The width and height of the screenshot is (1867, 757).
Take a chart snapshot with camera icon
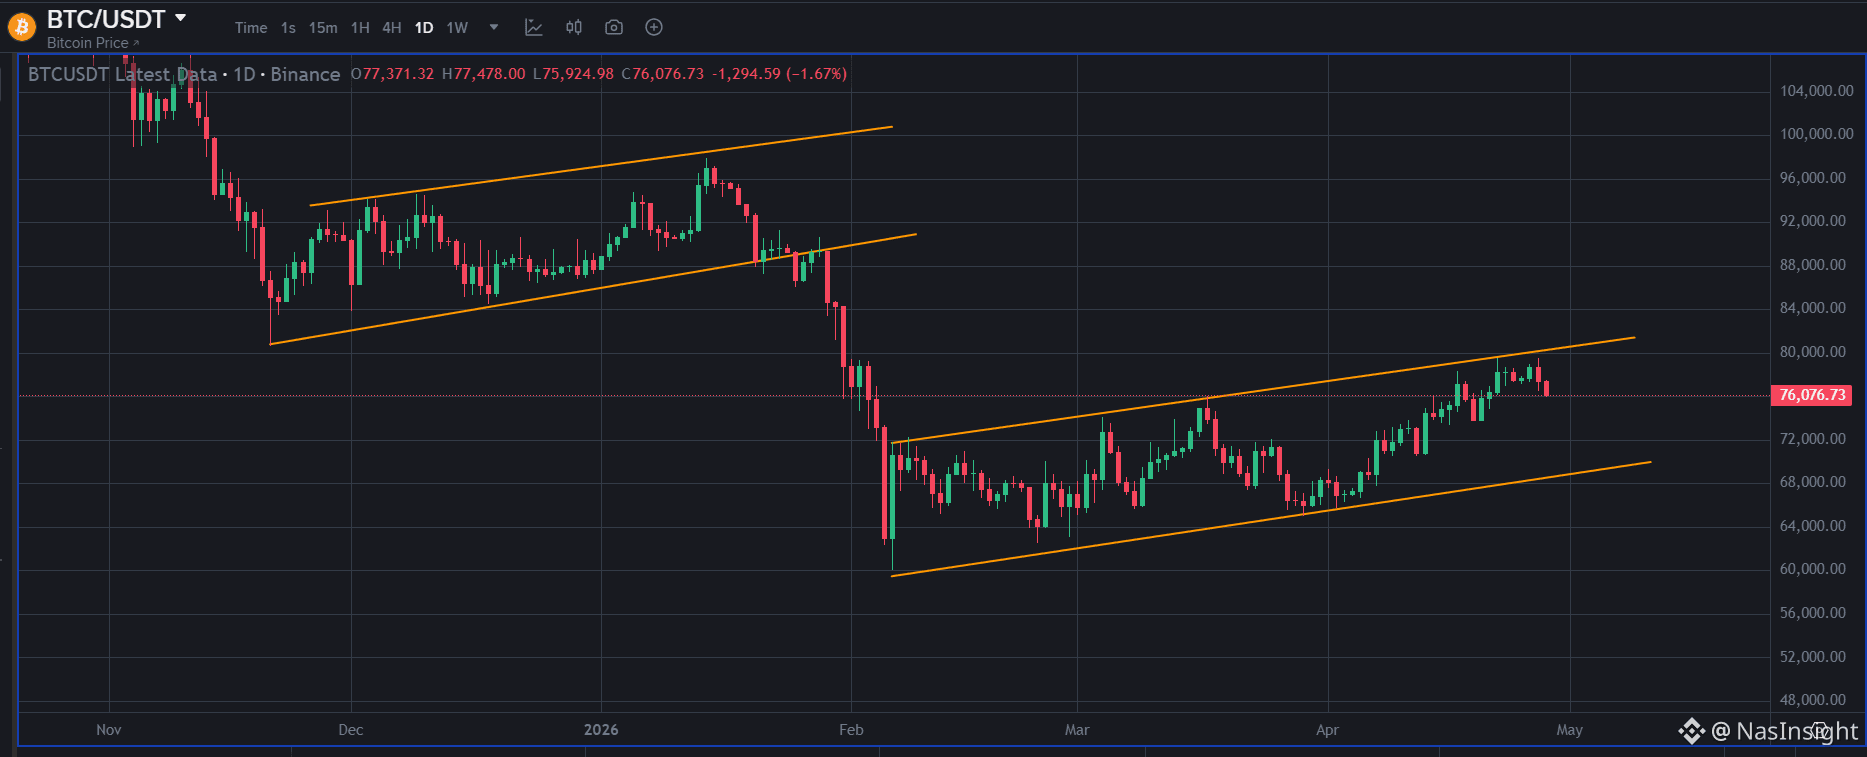(x=614, y=28)
